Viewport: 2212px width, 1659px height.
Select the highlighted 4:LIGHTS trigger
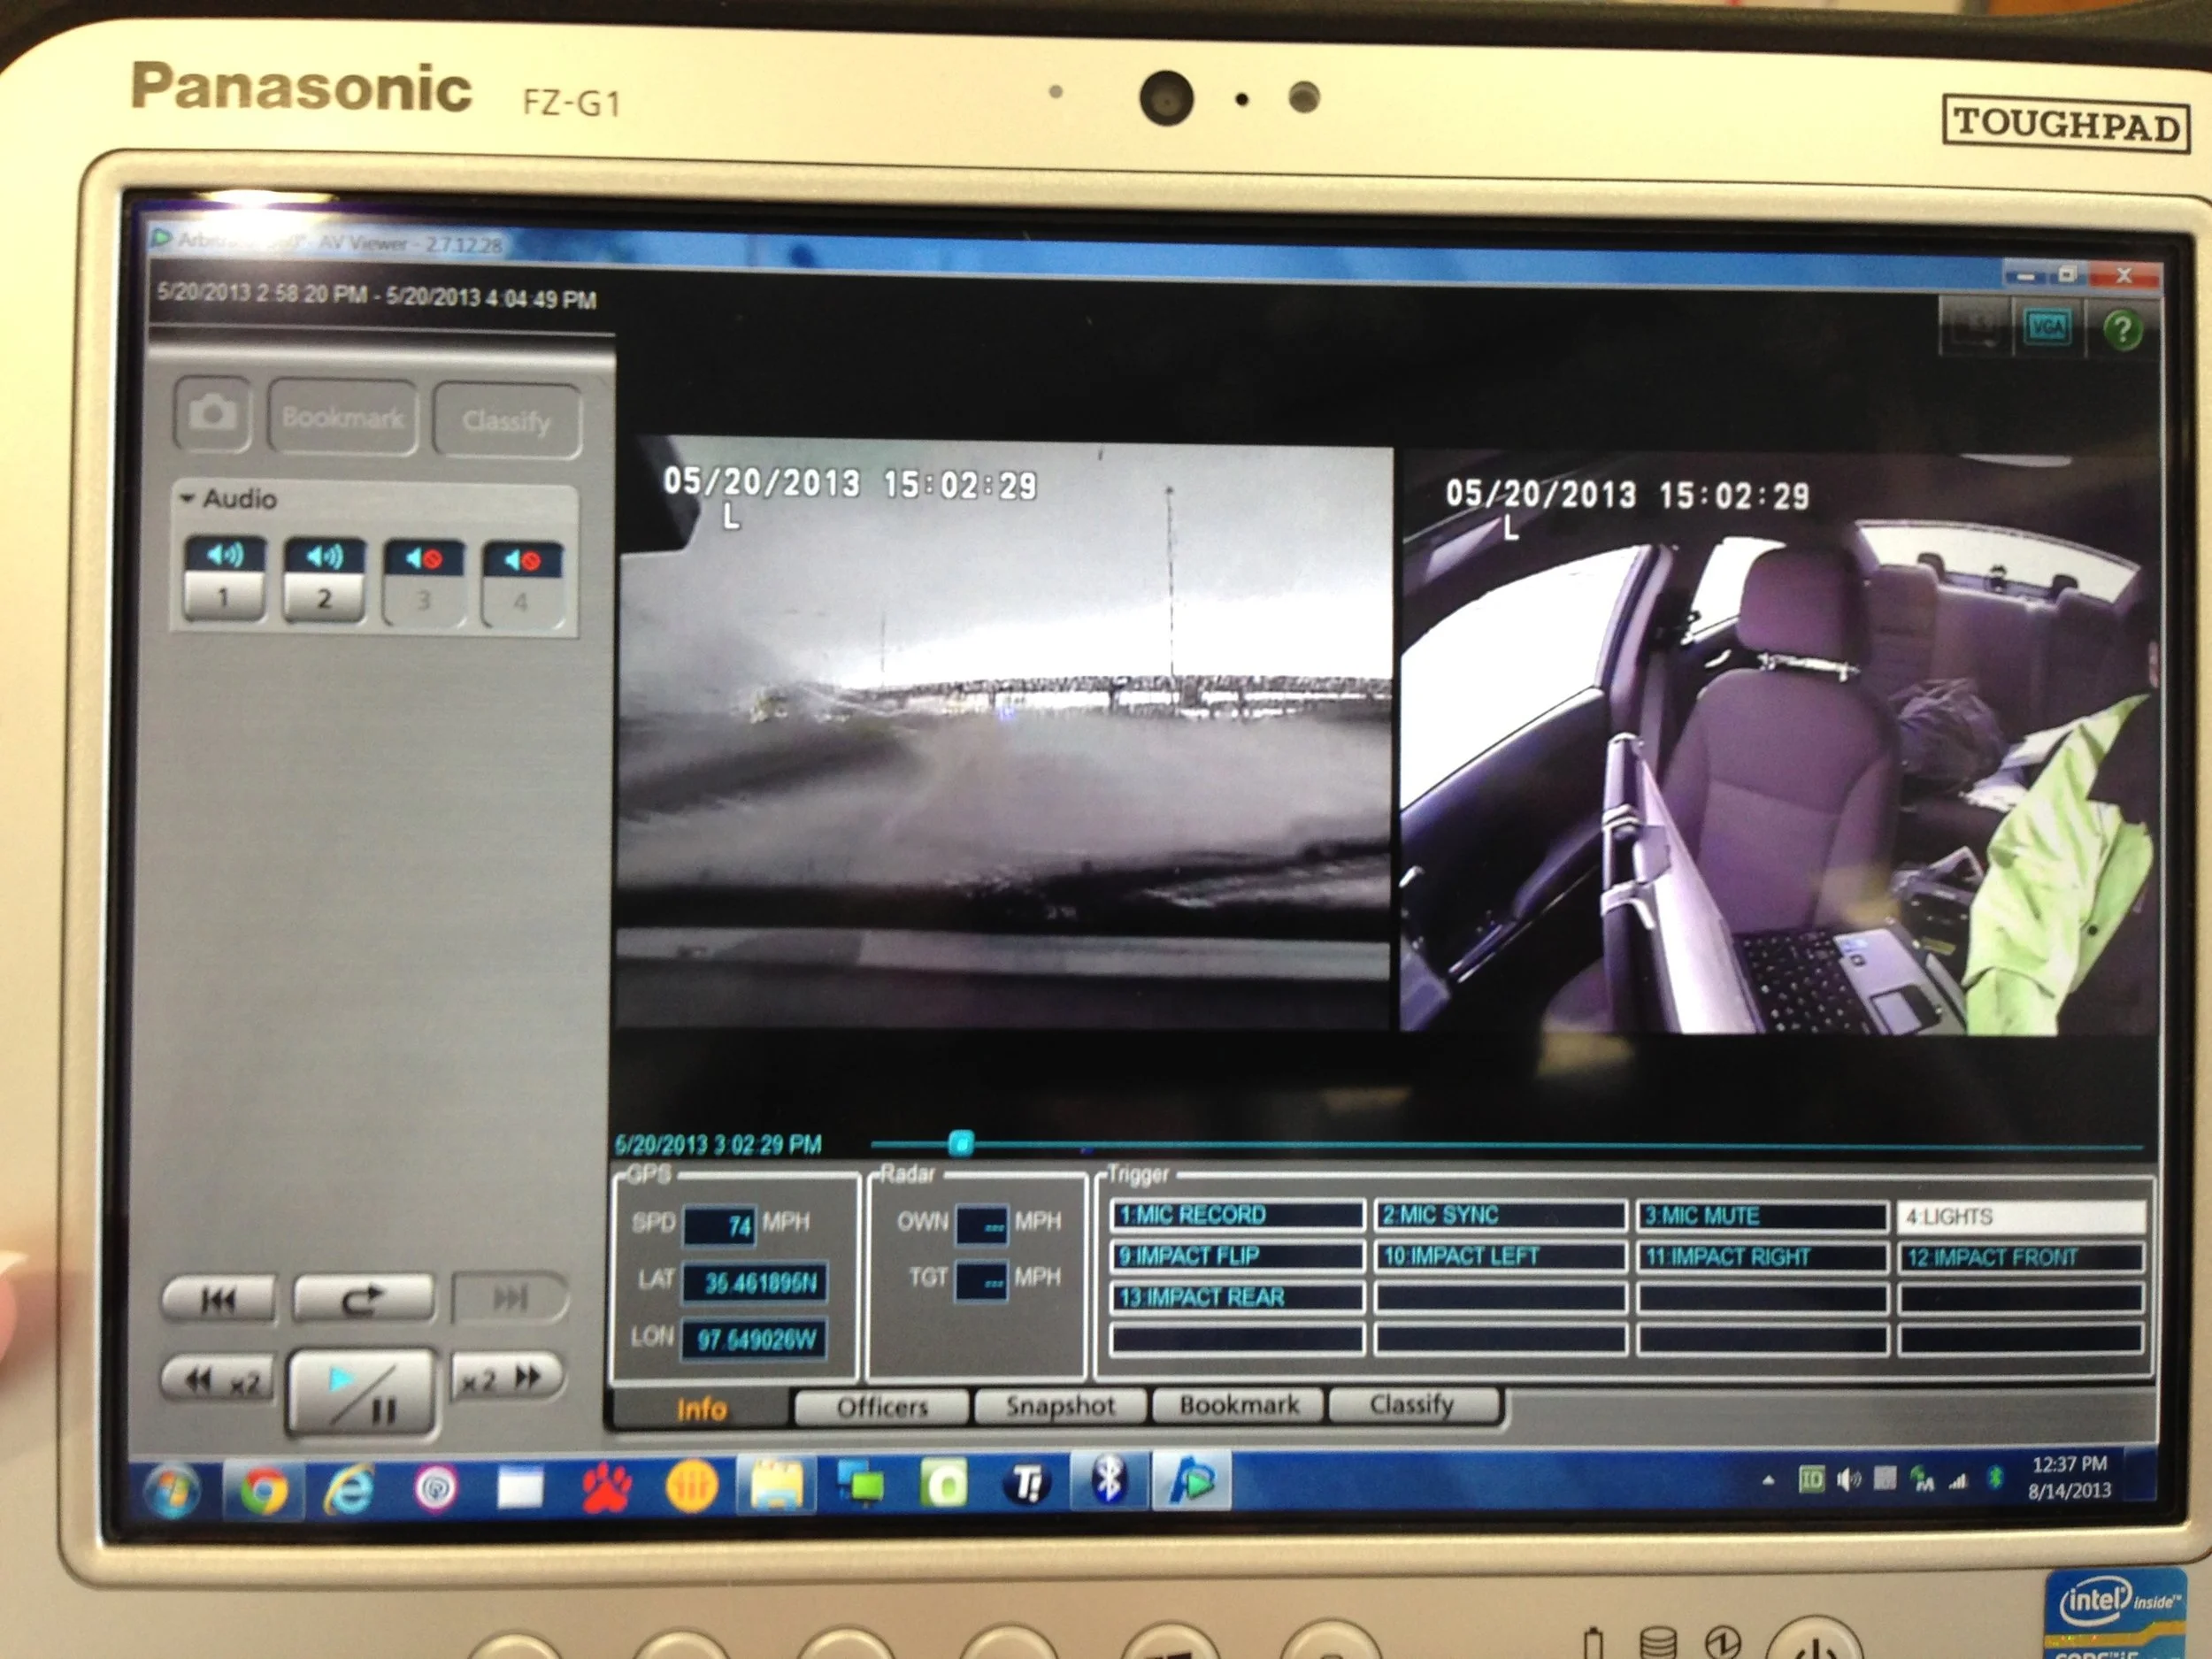coord(2020,1217)
